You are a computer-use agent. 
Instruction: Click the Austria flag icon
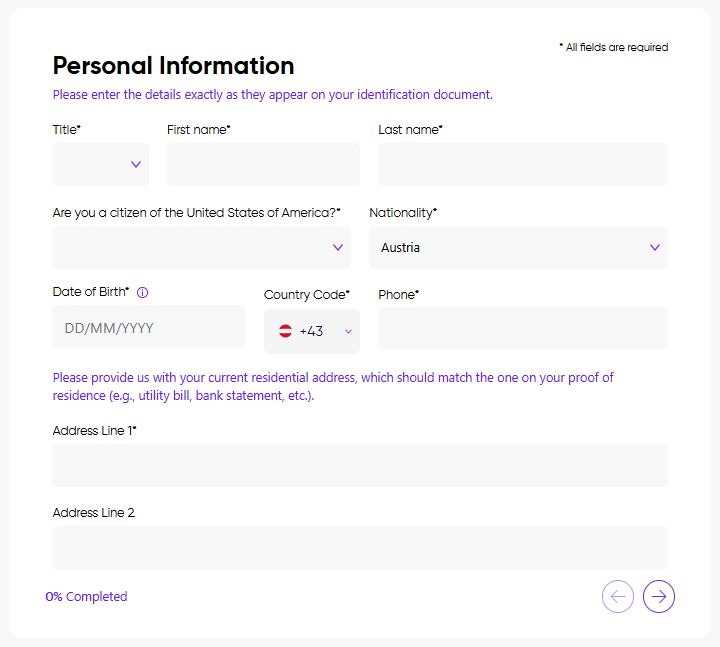(285, 331)
